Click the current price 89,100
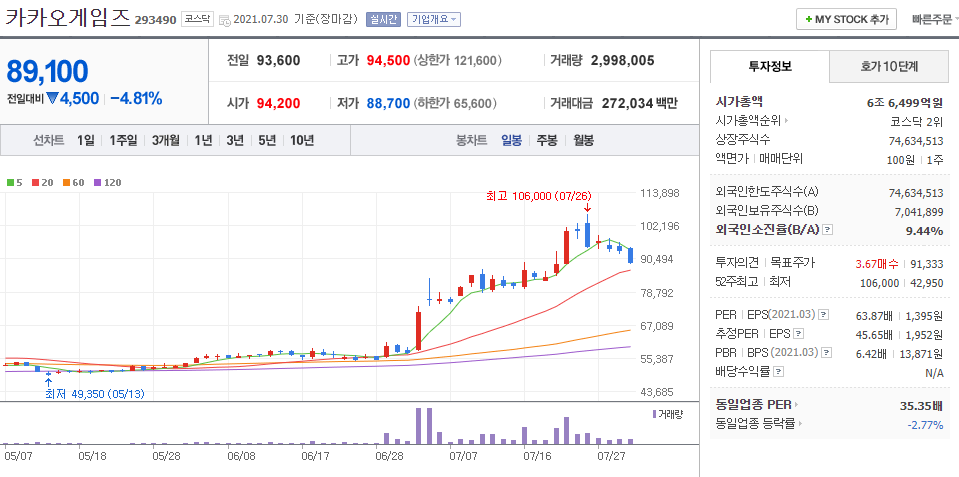Viewport: 959px width, 477px height. 48,72
